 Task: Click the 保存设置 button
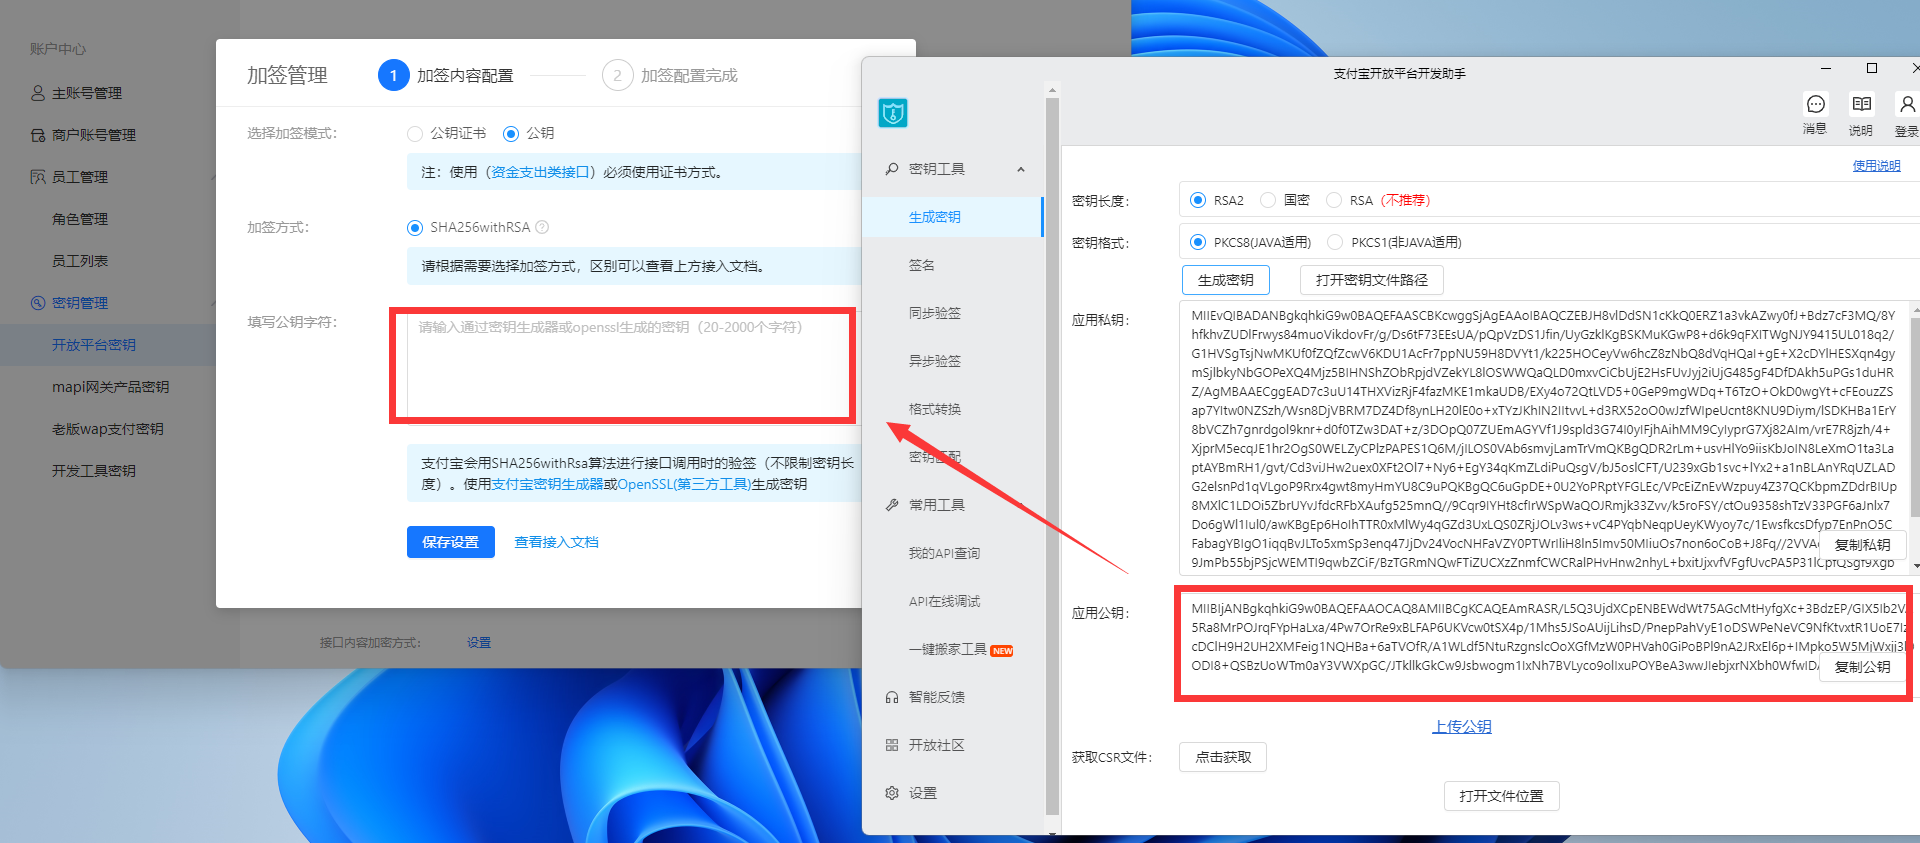[x=450, y=542]
